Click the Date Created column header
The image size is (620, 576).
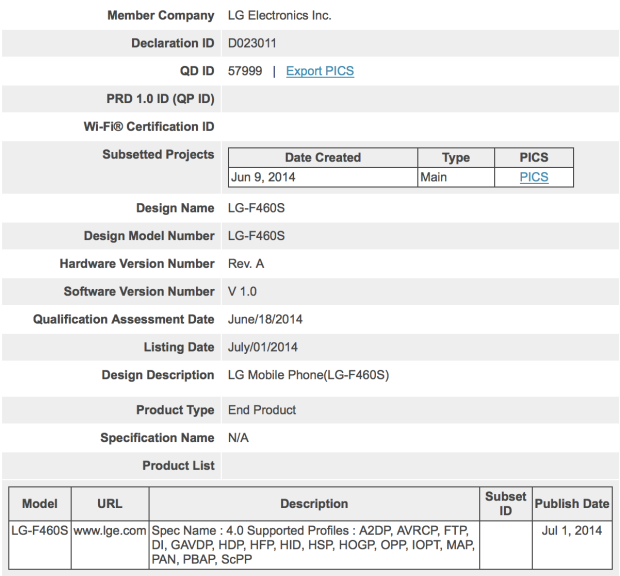tap(323, 157)
